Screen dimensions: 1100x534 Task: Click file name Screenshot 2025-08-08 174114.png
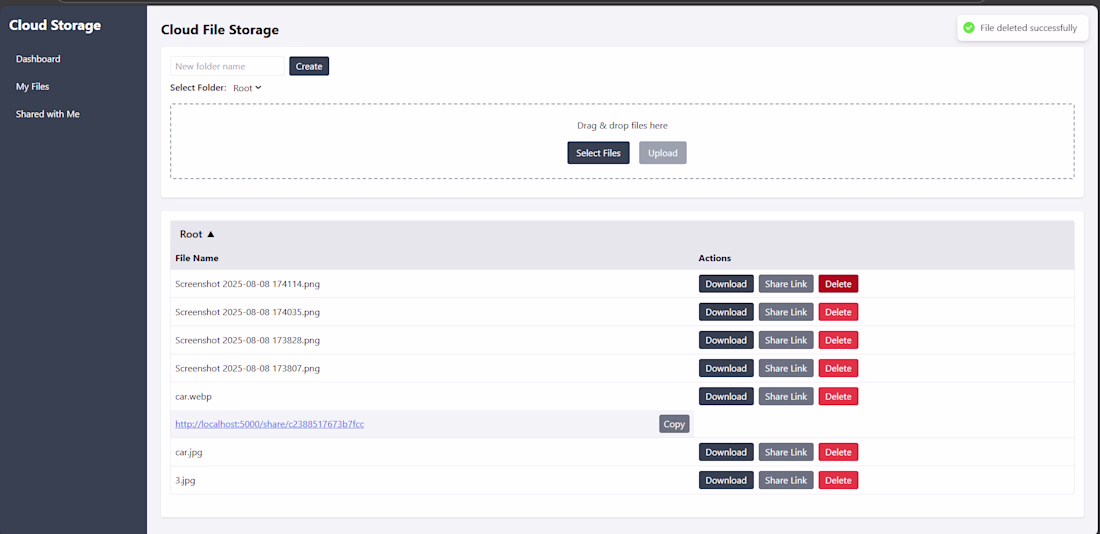pos(248,284)
